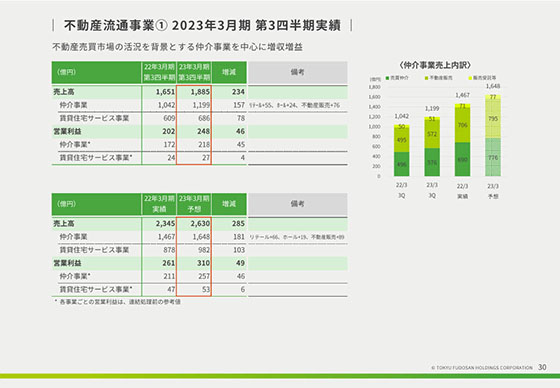
Task: Click the value 686 in the upper table
Action: click(204, 118)
